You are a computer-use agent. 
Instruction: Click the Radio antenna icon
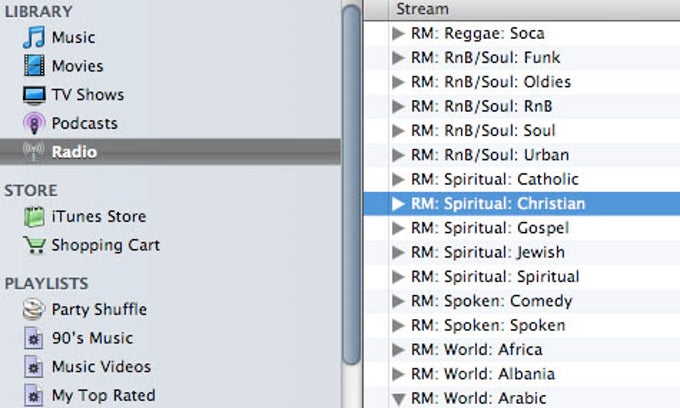(33, 151)
